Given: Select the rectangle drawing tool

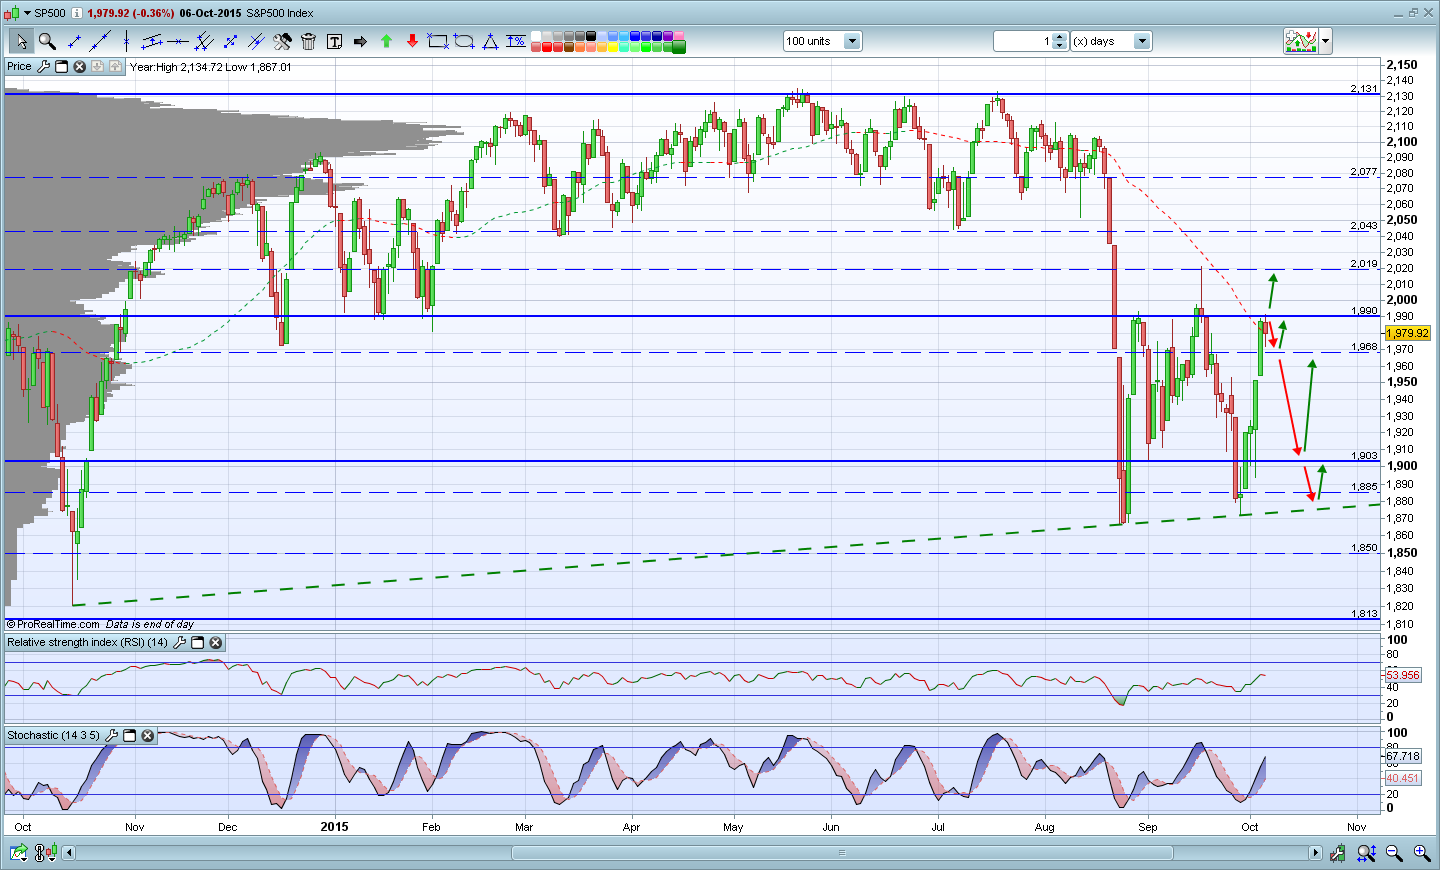Looking at the screenshot, I should click(438, 41).
